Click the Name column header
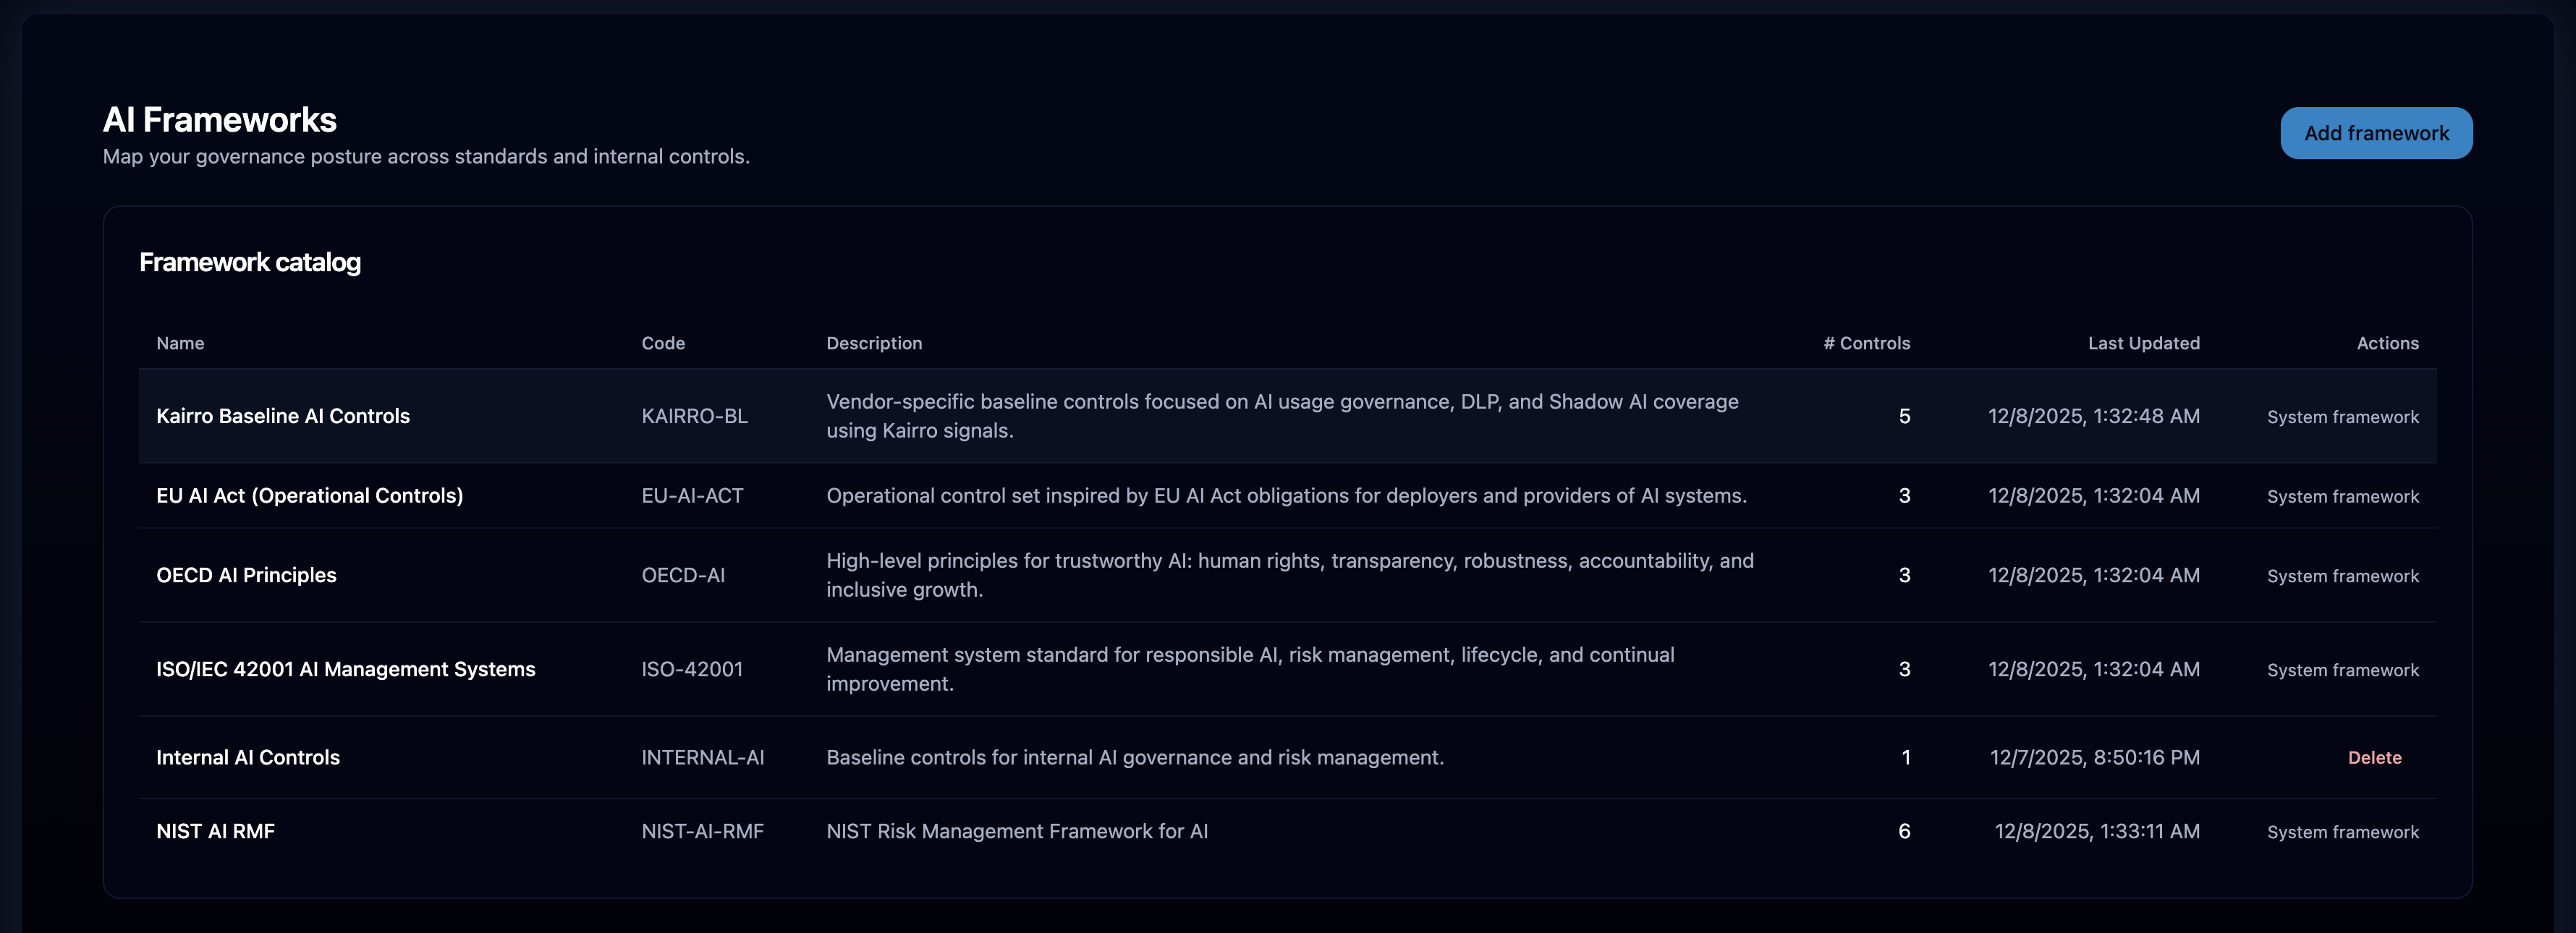Image resolution: width=2576 pixels, height=933 pixels. (180, 343)
